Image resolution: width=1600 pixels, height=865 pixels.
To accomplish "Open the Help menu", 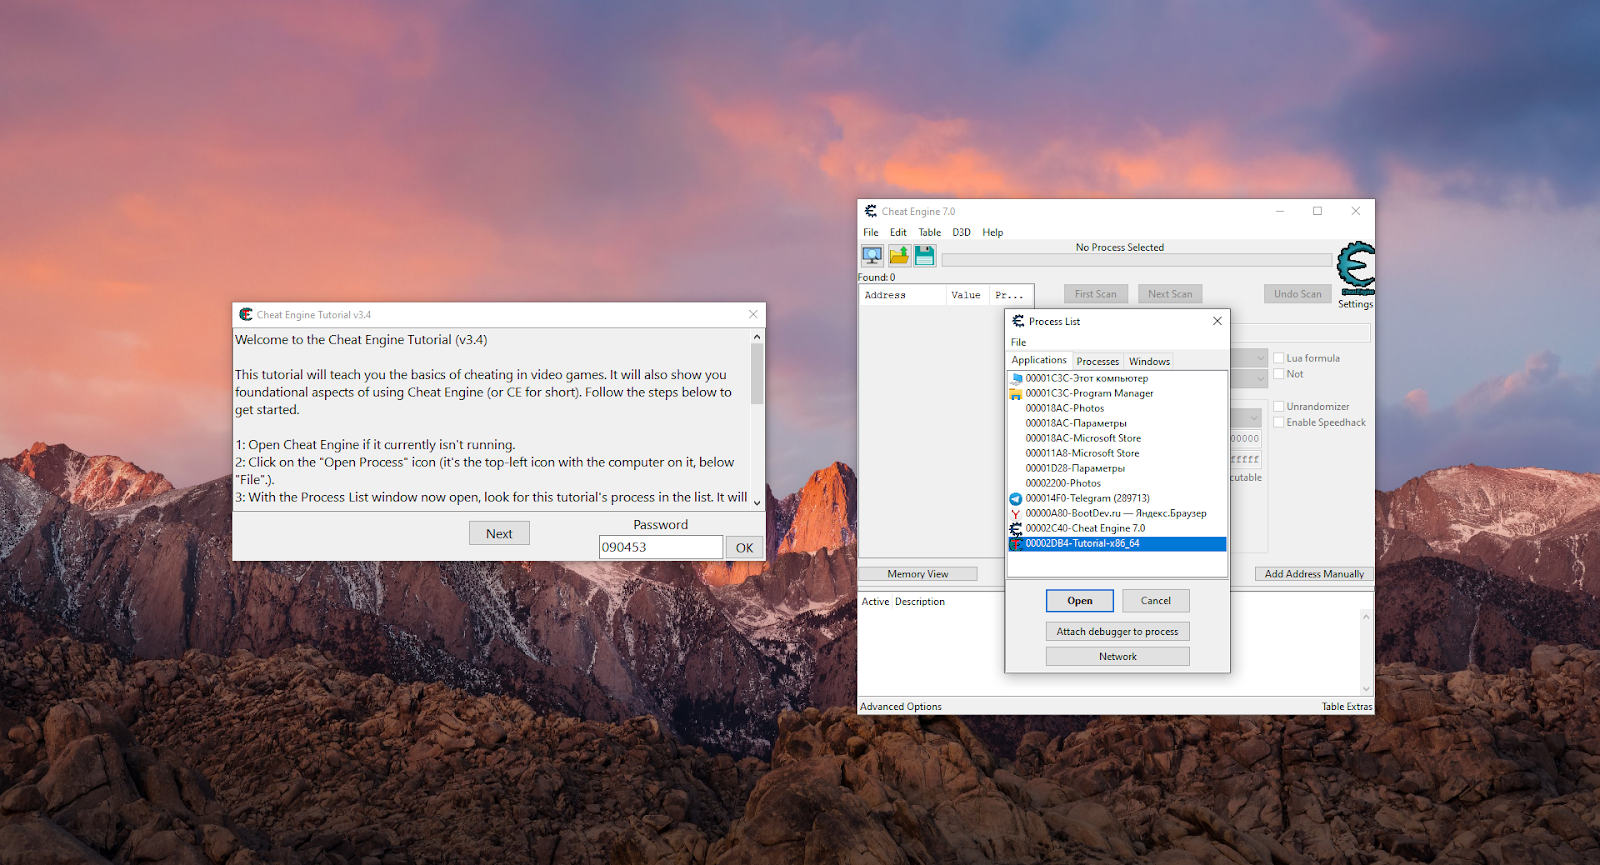I will [x=993, y=232].
